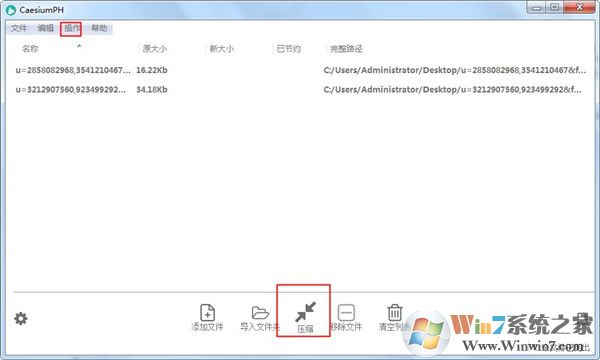Click the Remove File (移除文件) icon
600x360 pixels.
pyautogui.click(x=346, y=313)
